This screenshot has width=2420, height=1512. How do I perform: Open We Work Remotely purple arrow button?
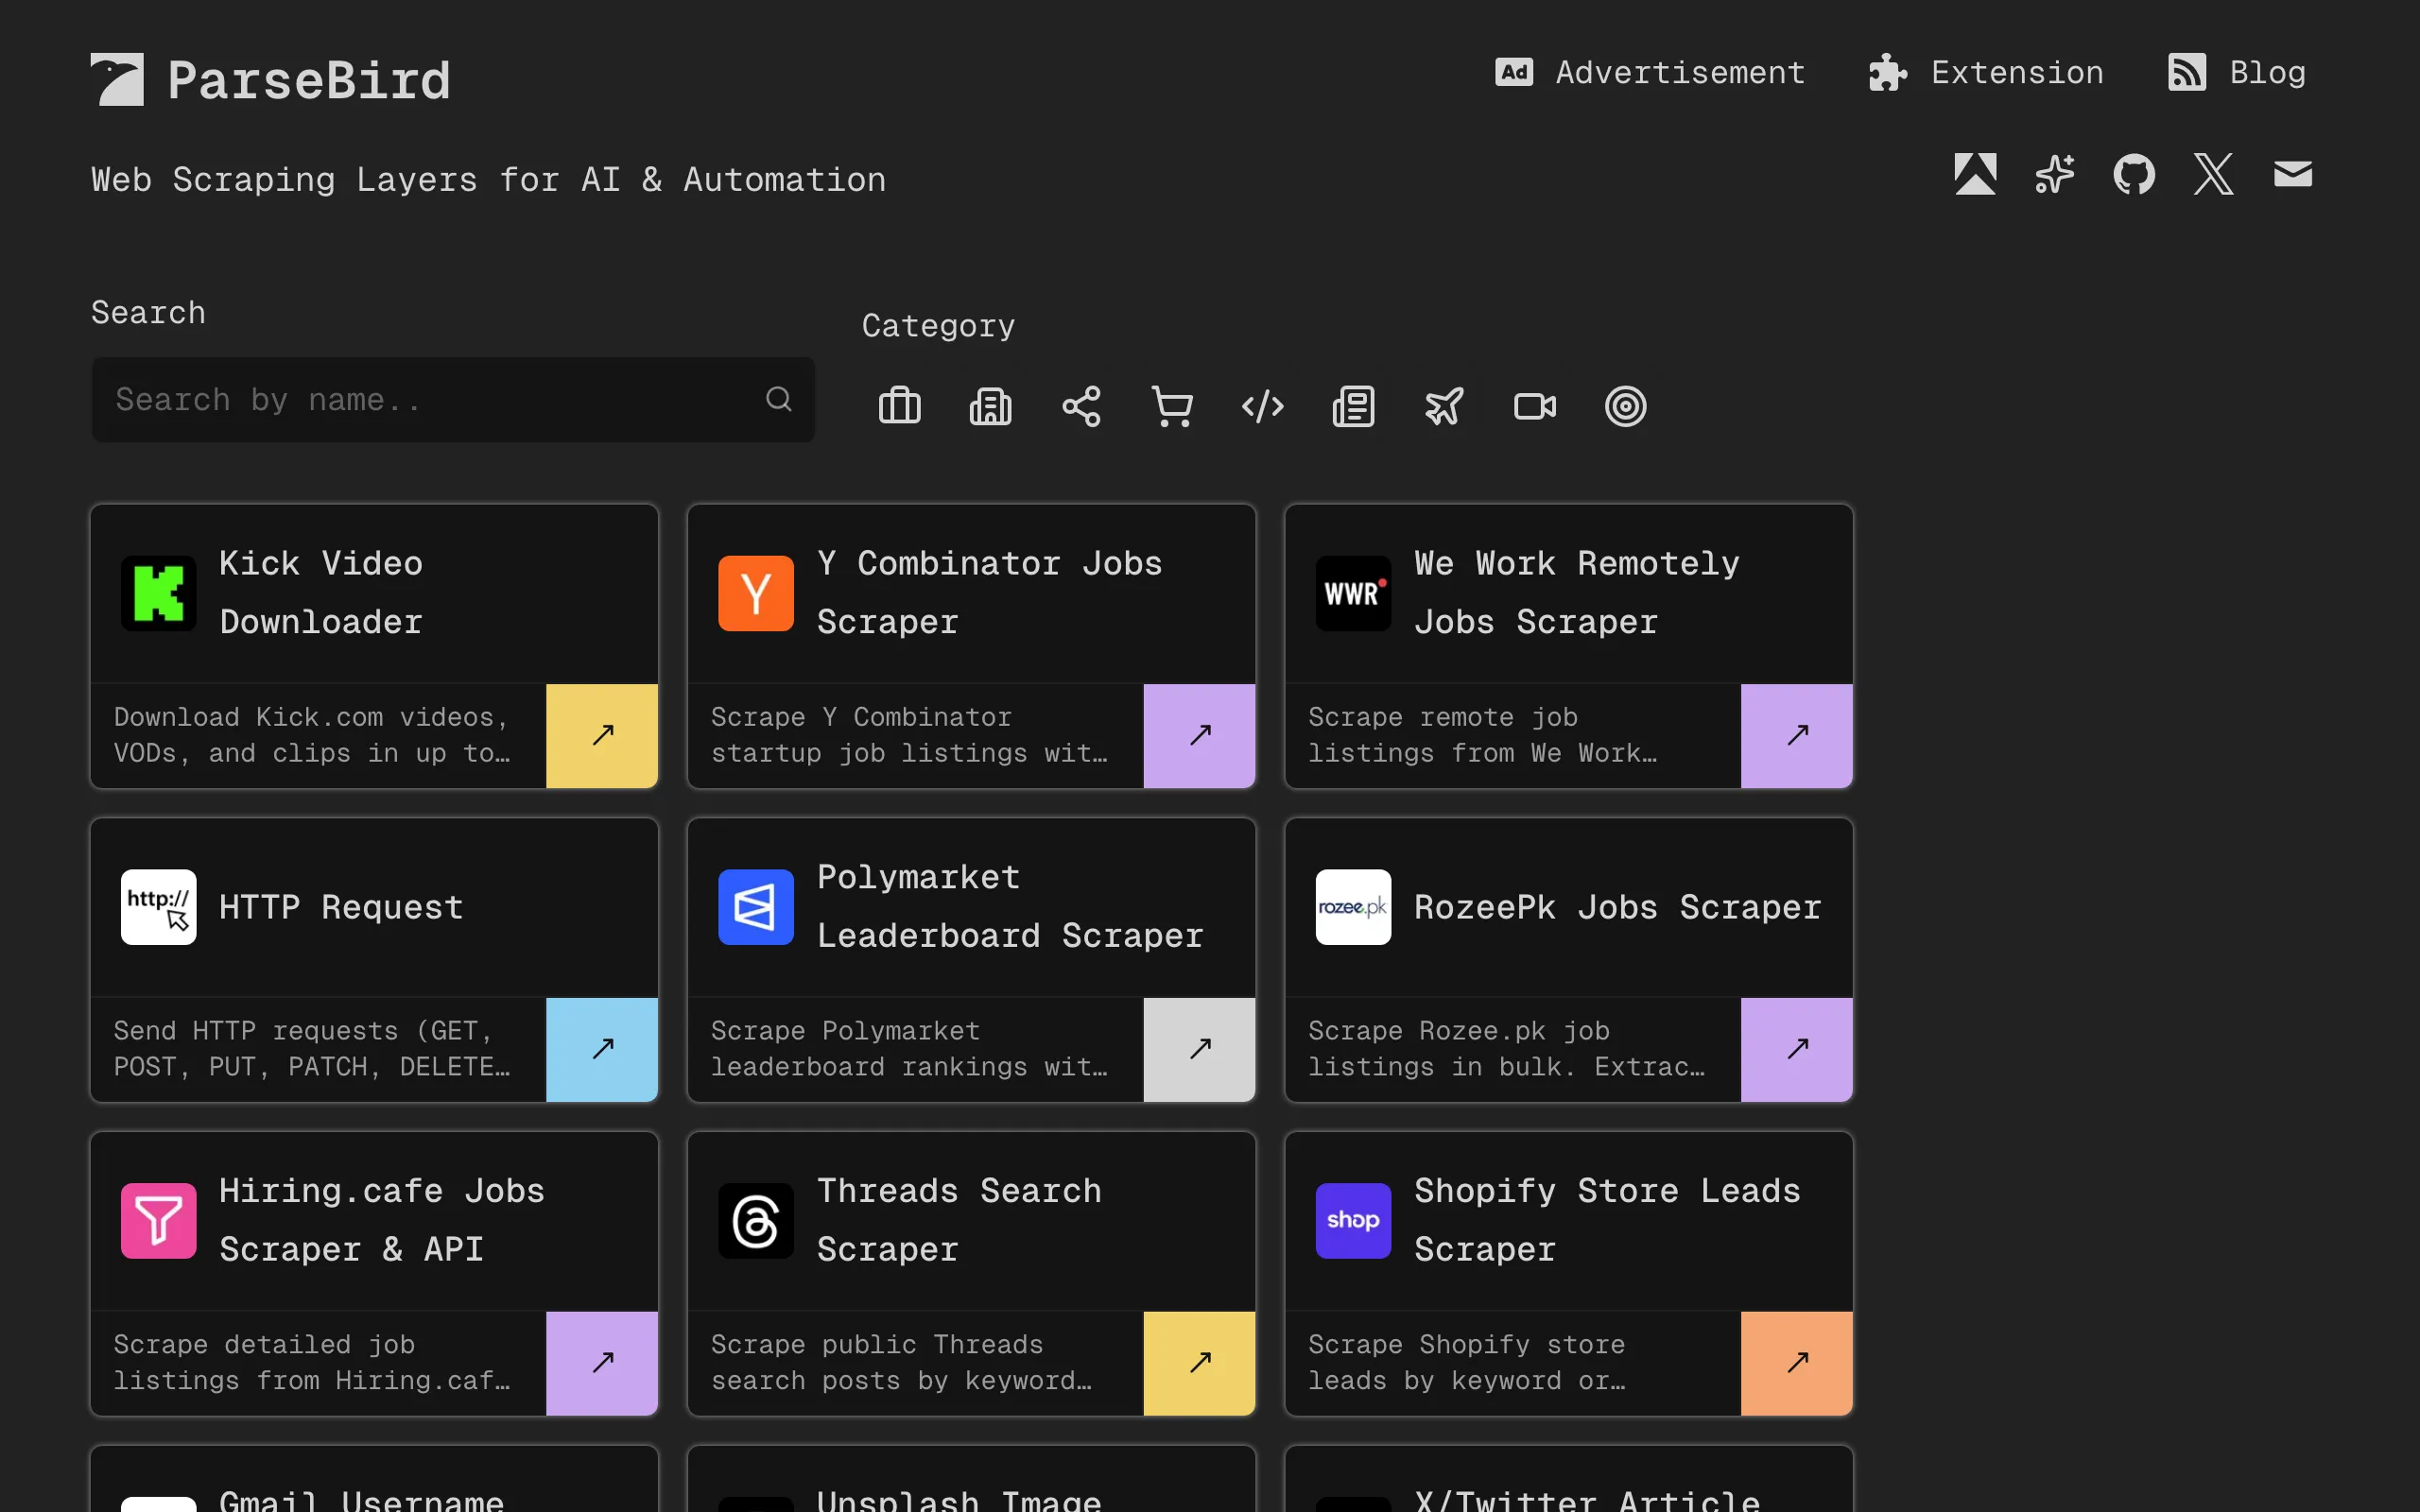(1797, 735)
